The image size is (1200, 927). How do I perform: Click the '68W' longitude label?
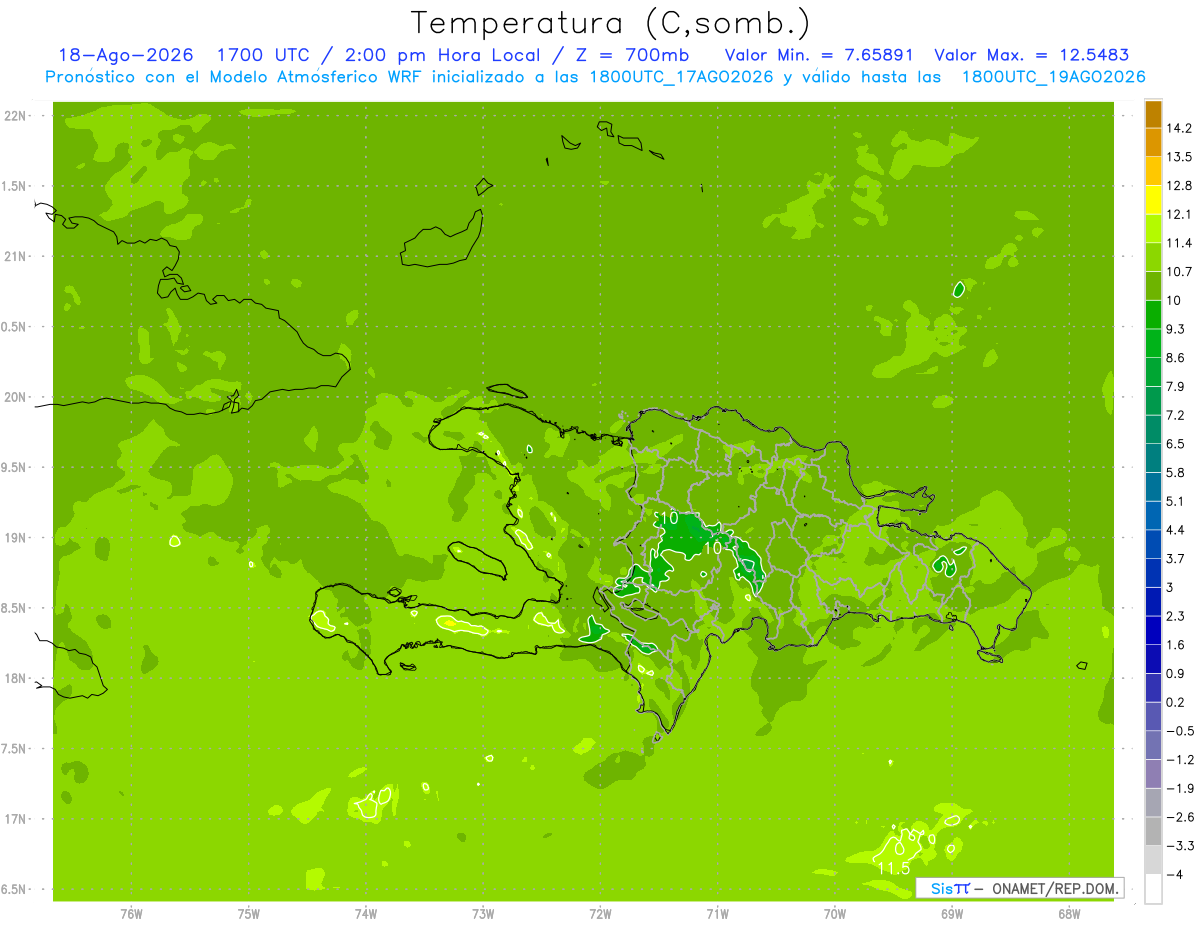coord(1068,913)
